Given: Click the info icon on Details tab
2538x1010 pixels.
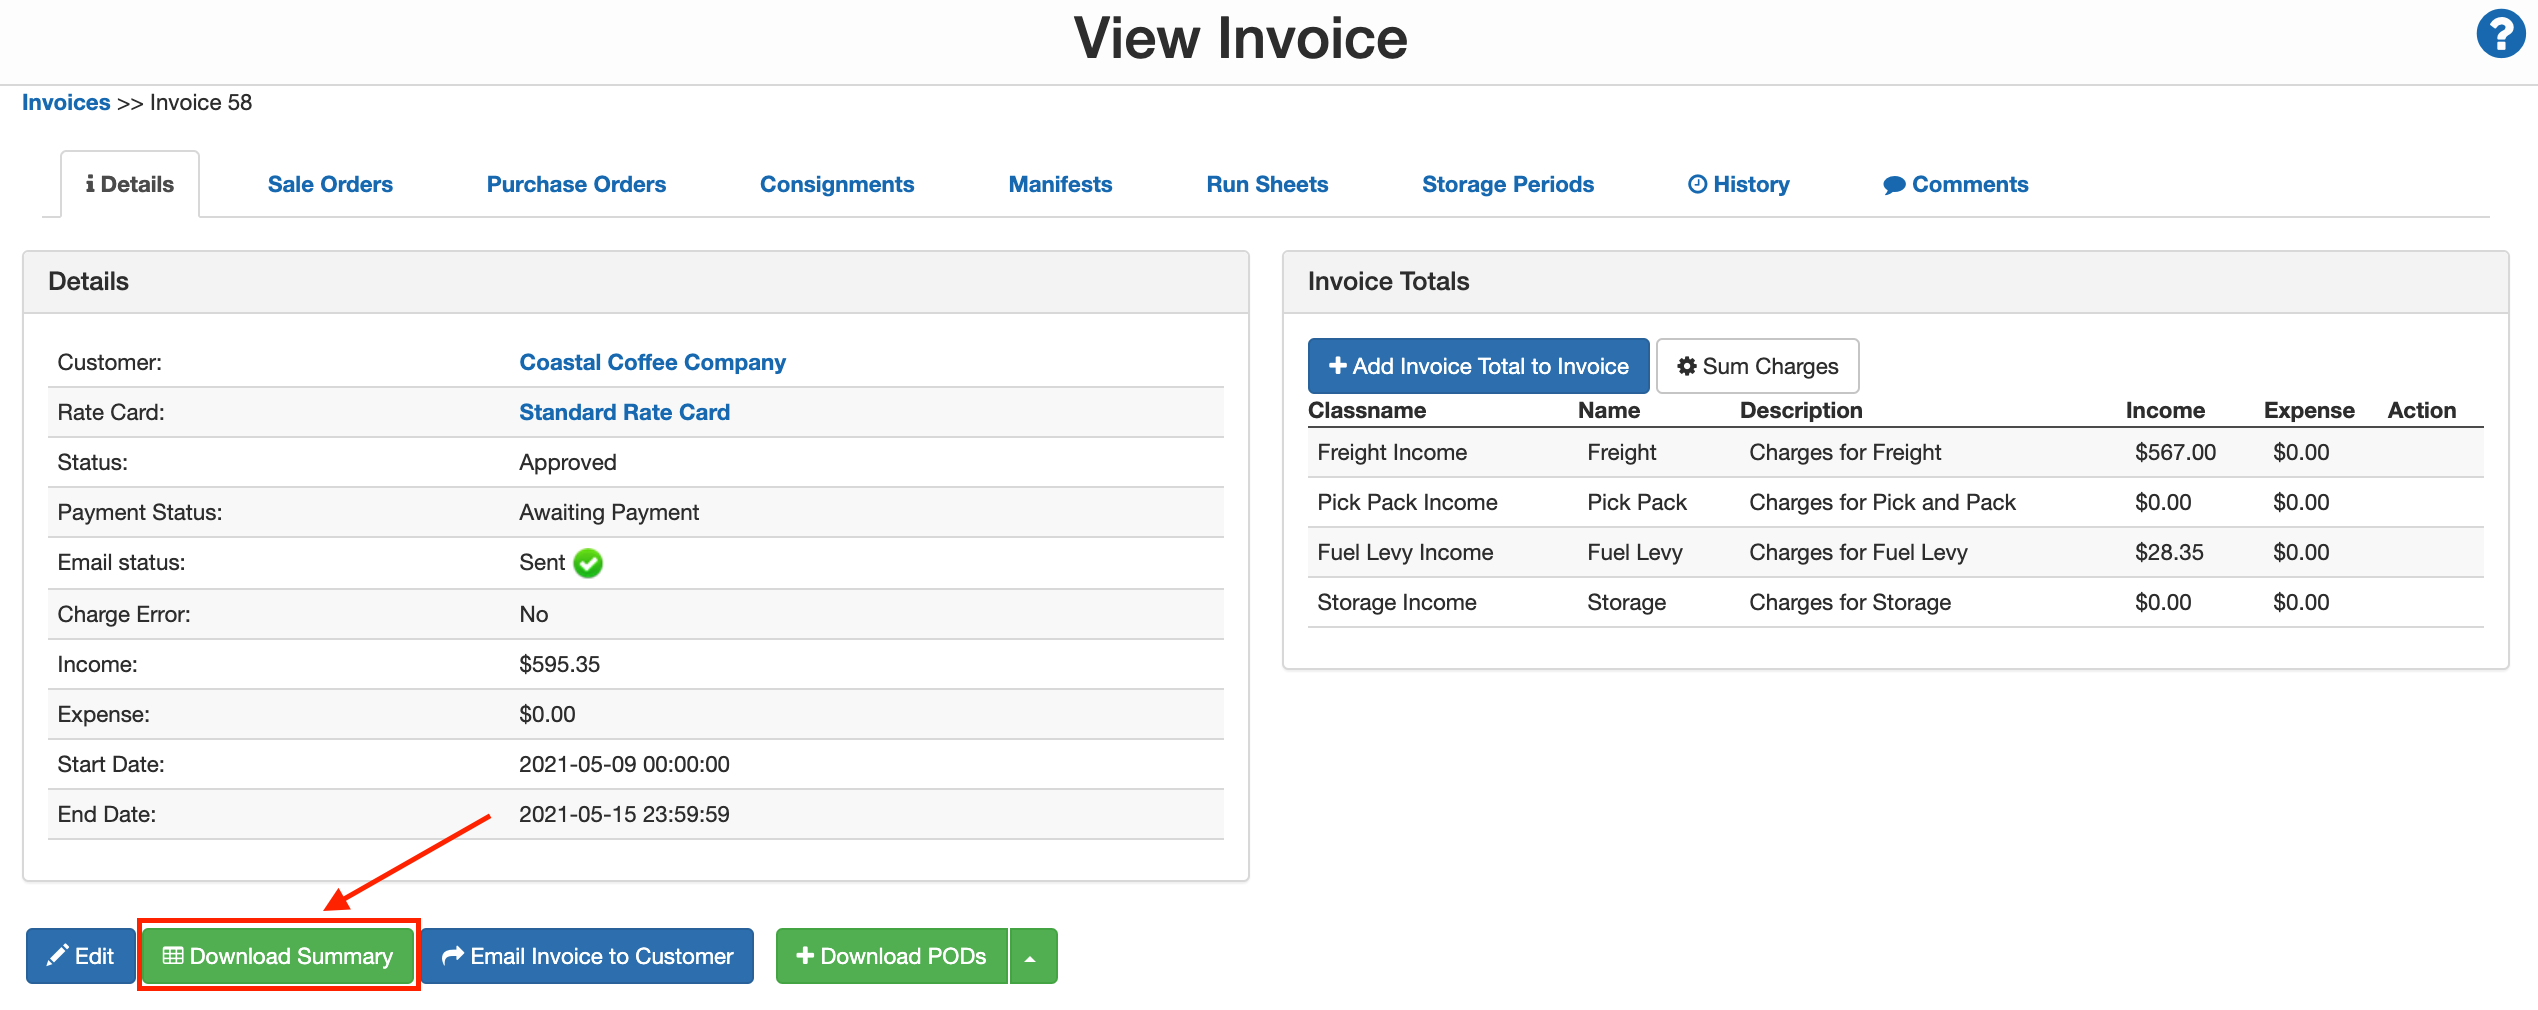Looking at the screenshot, I should pos(91,183).
